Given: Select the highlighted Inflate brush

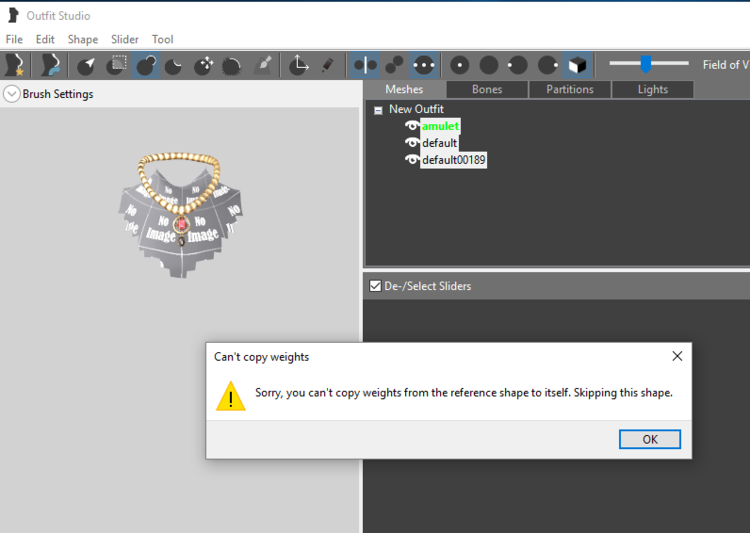Looking at the screenshot, I should click(146, 65).
